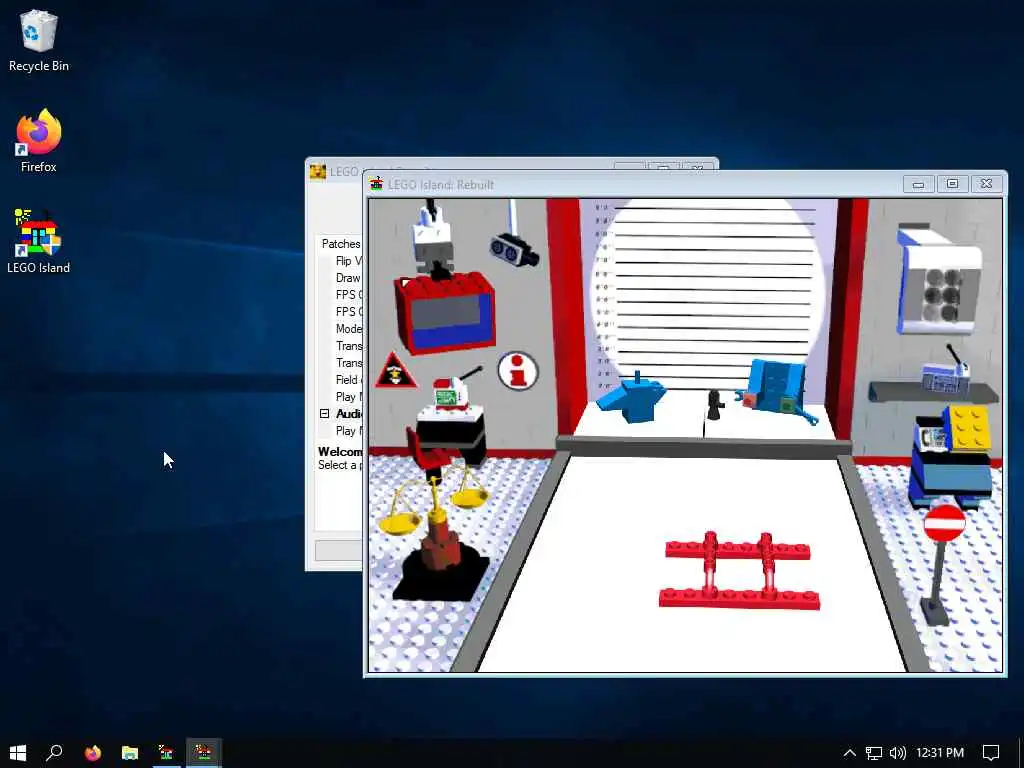Screen dimensions: 1024x768
Task: Launch the LEGO Island desktop shortcut
Action: click(x=39, y=242)
